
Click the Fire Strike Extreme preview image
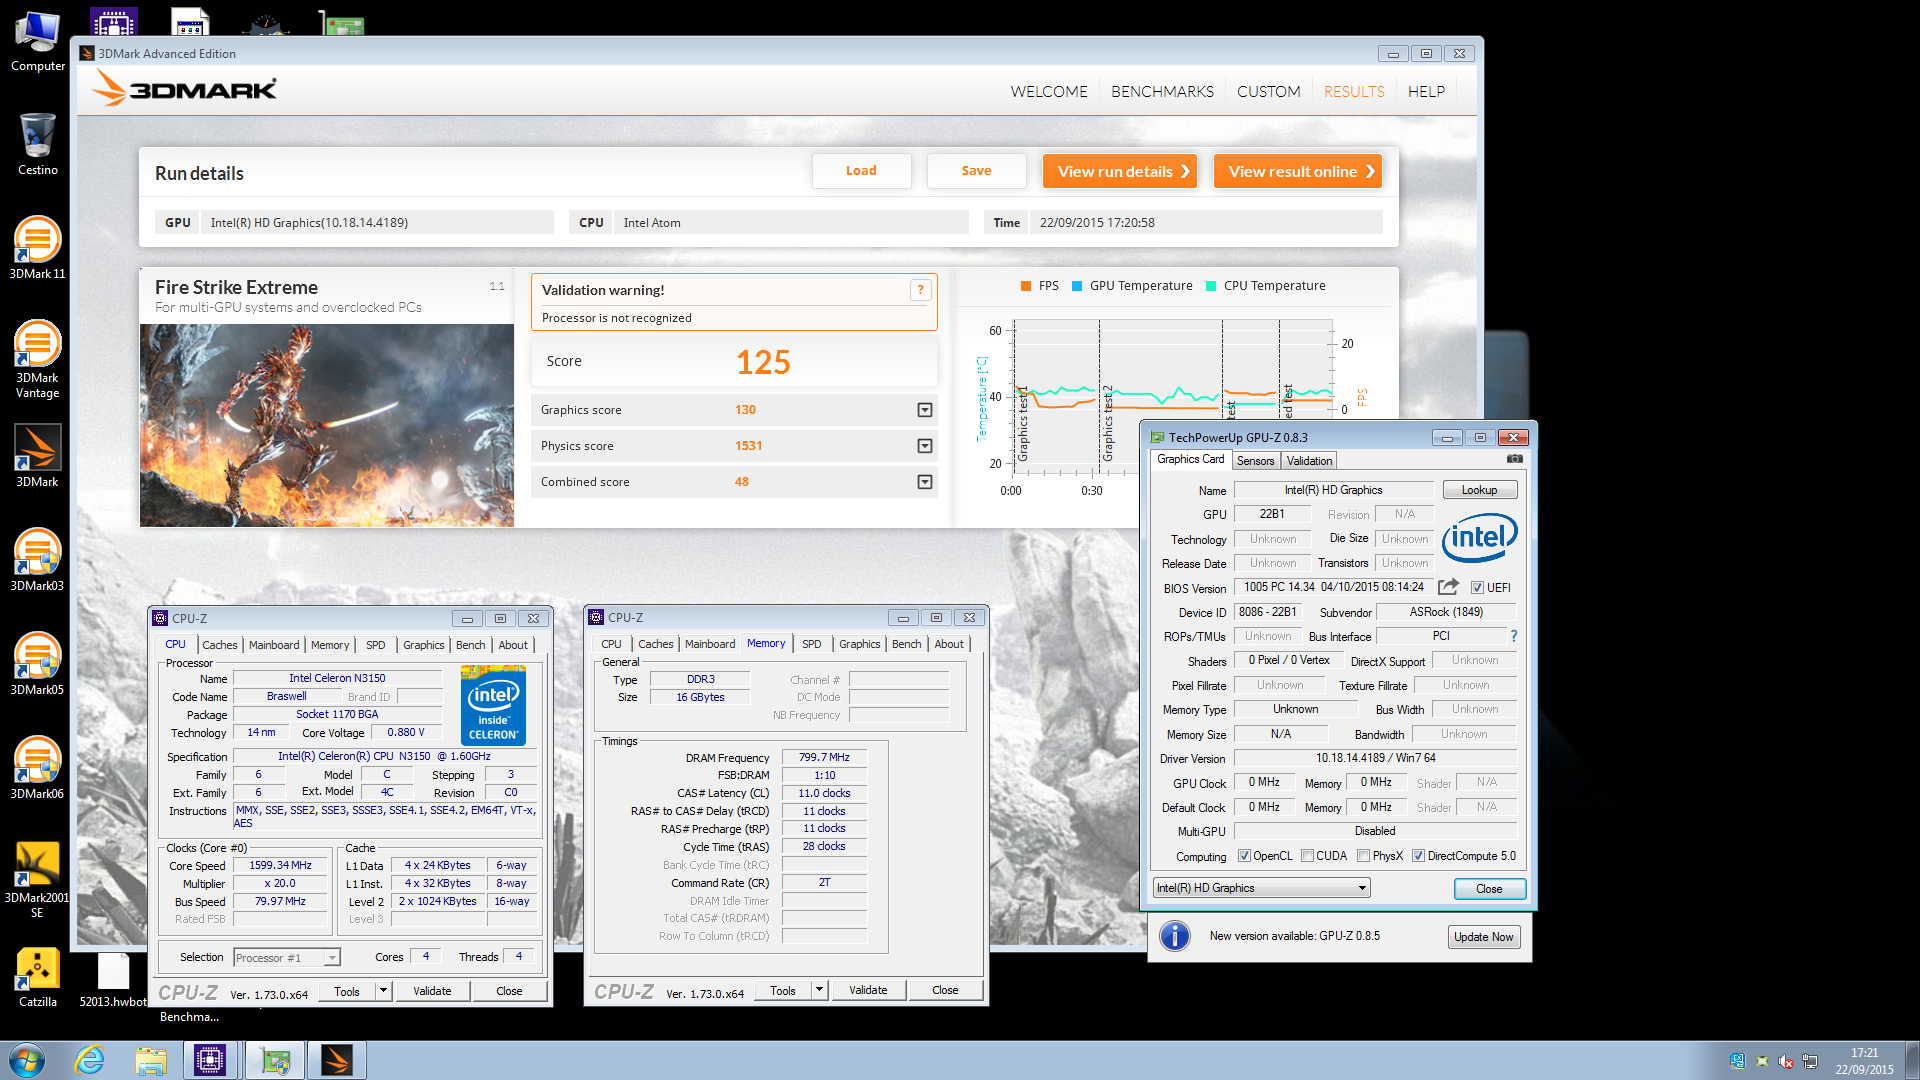point(327,425)
